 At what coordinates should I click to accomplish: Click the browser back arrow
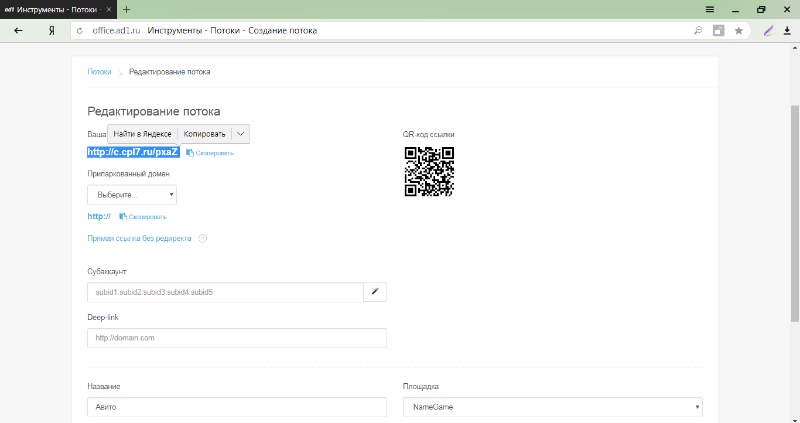[18, 31]
